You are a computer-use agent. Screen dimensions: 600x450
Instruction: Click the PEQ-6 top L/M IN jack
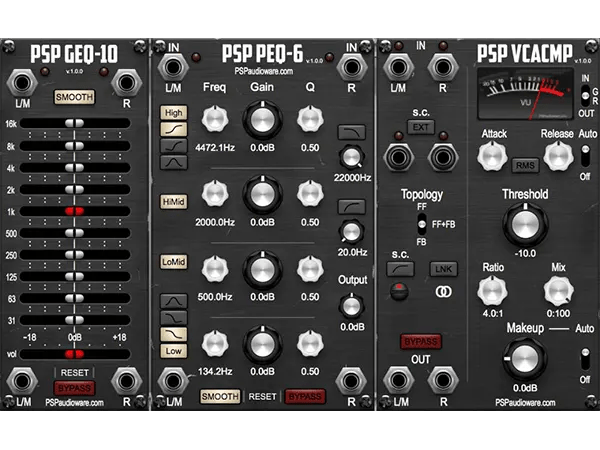[173, 67]
